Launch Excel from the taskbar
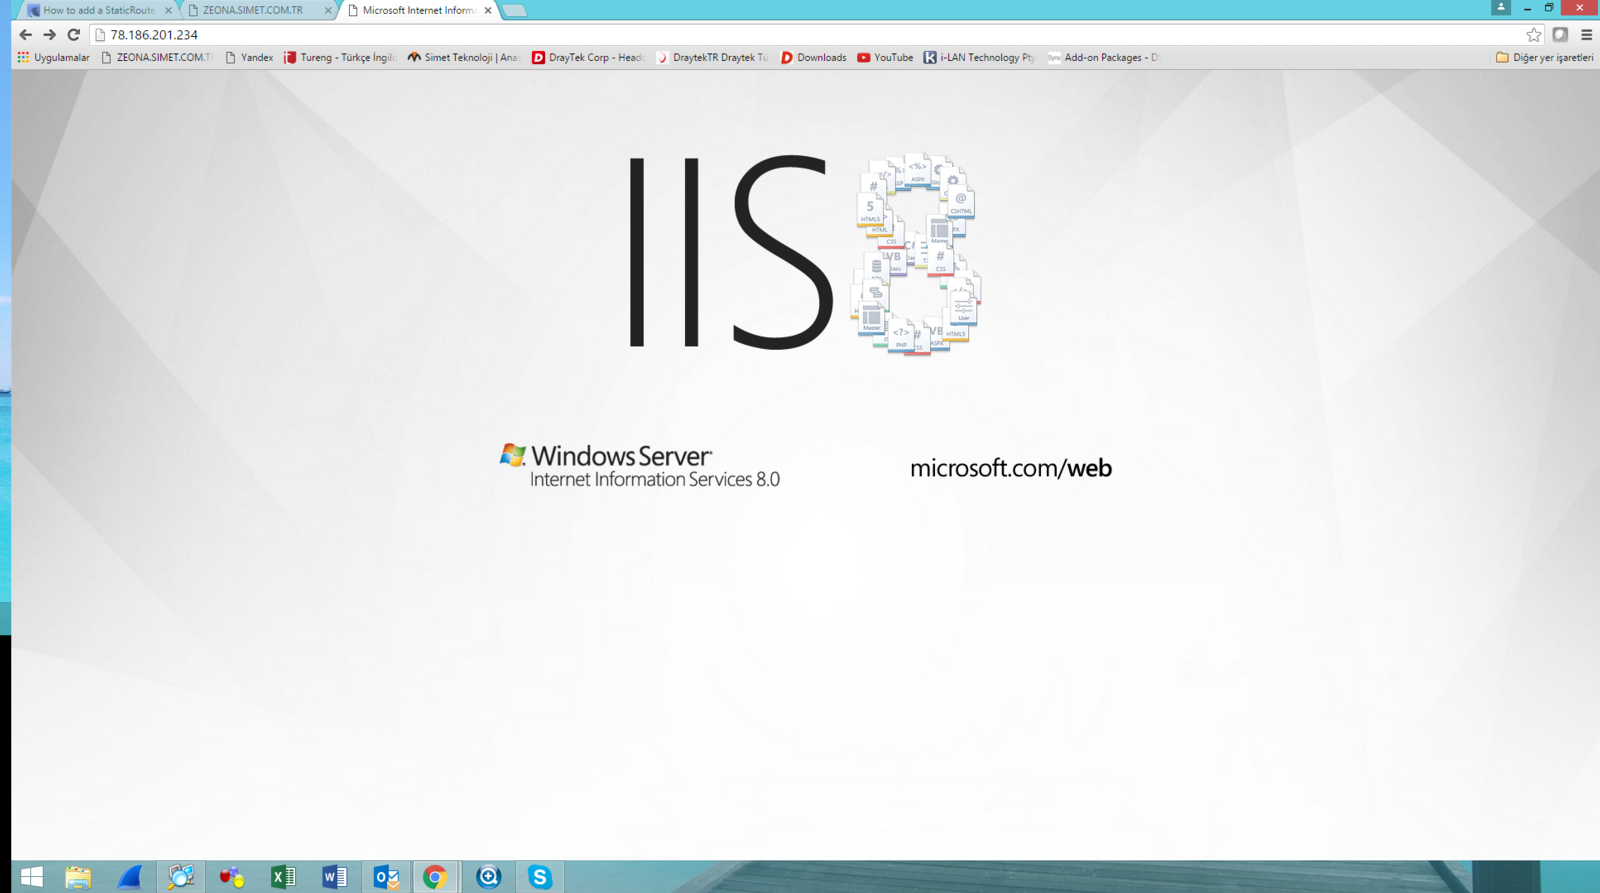This screenshot has width=1600, height=893. coord(283,877)
